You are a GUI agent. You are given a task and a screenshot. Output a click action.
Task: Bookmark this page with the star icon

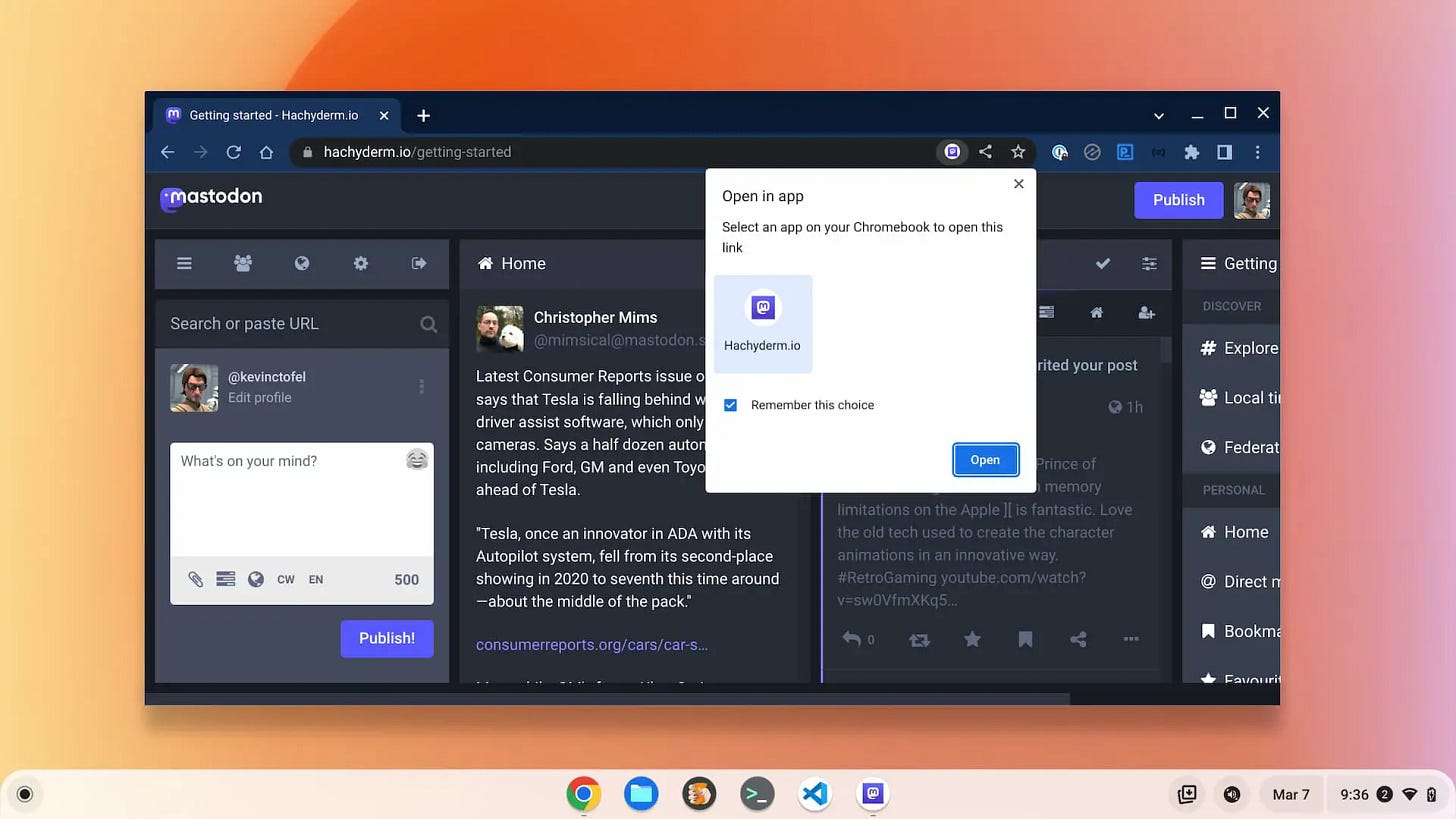1018,152
